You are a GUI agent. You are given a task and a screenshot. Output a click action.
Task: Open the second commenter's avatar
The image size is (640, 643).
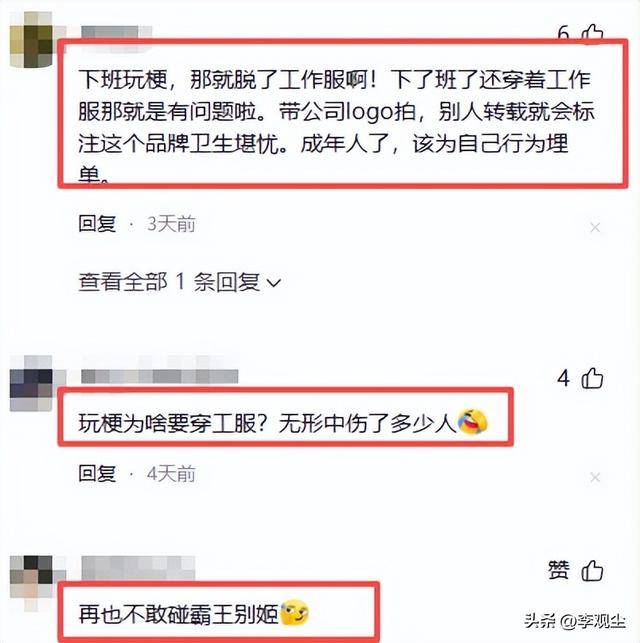tap(32, 383)
